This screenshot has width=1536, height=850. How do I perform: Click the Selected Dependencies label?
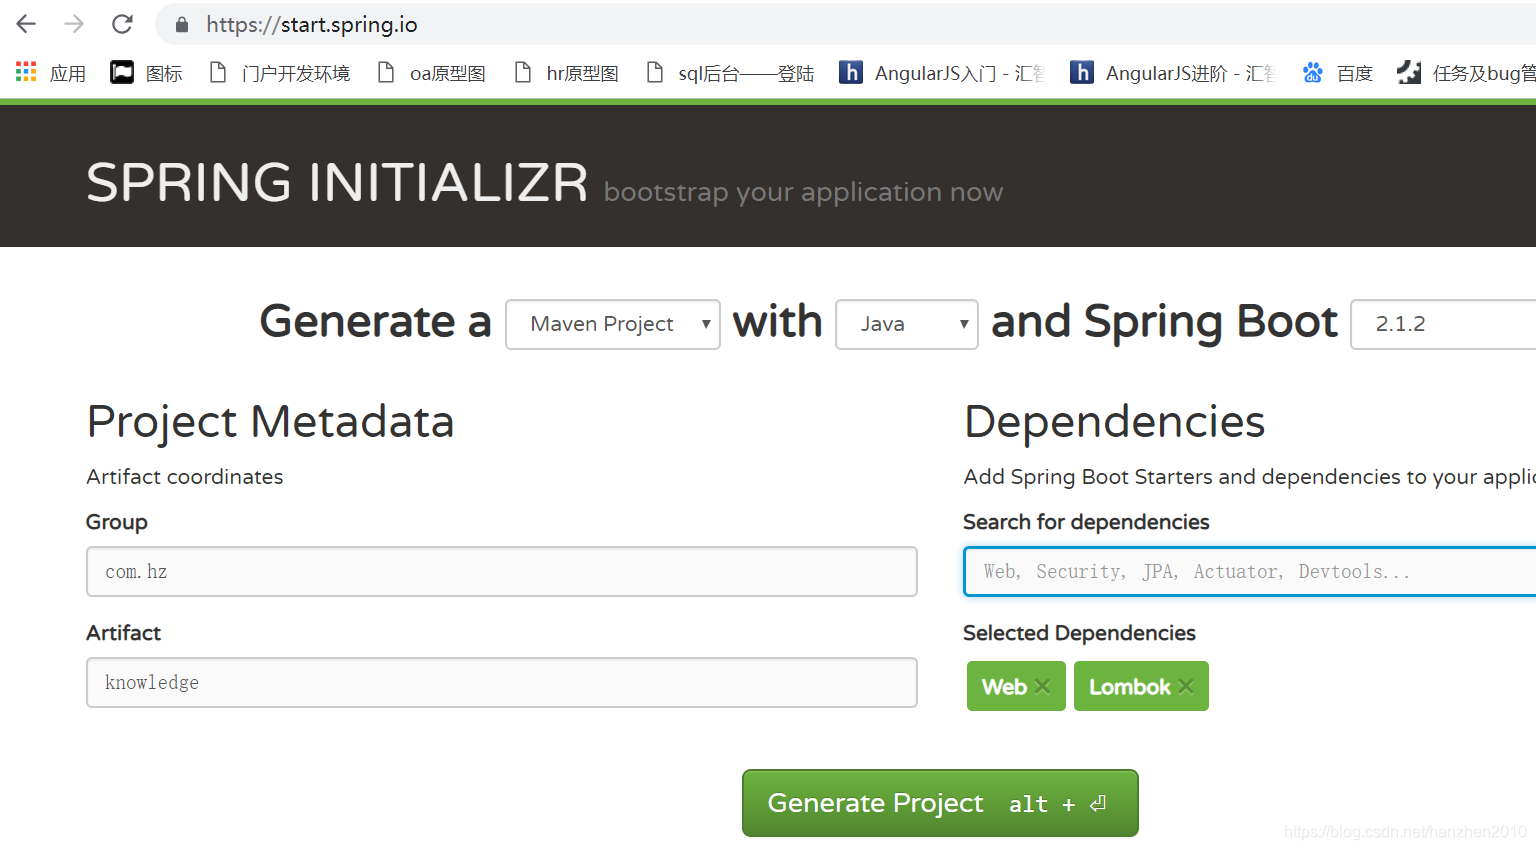point(1079,633)
